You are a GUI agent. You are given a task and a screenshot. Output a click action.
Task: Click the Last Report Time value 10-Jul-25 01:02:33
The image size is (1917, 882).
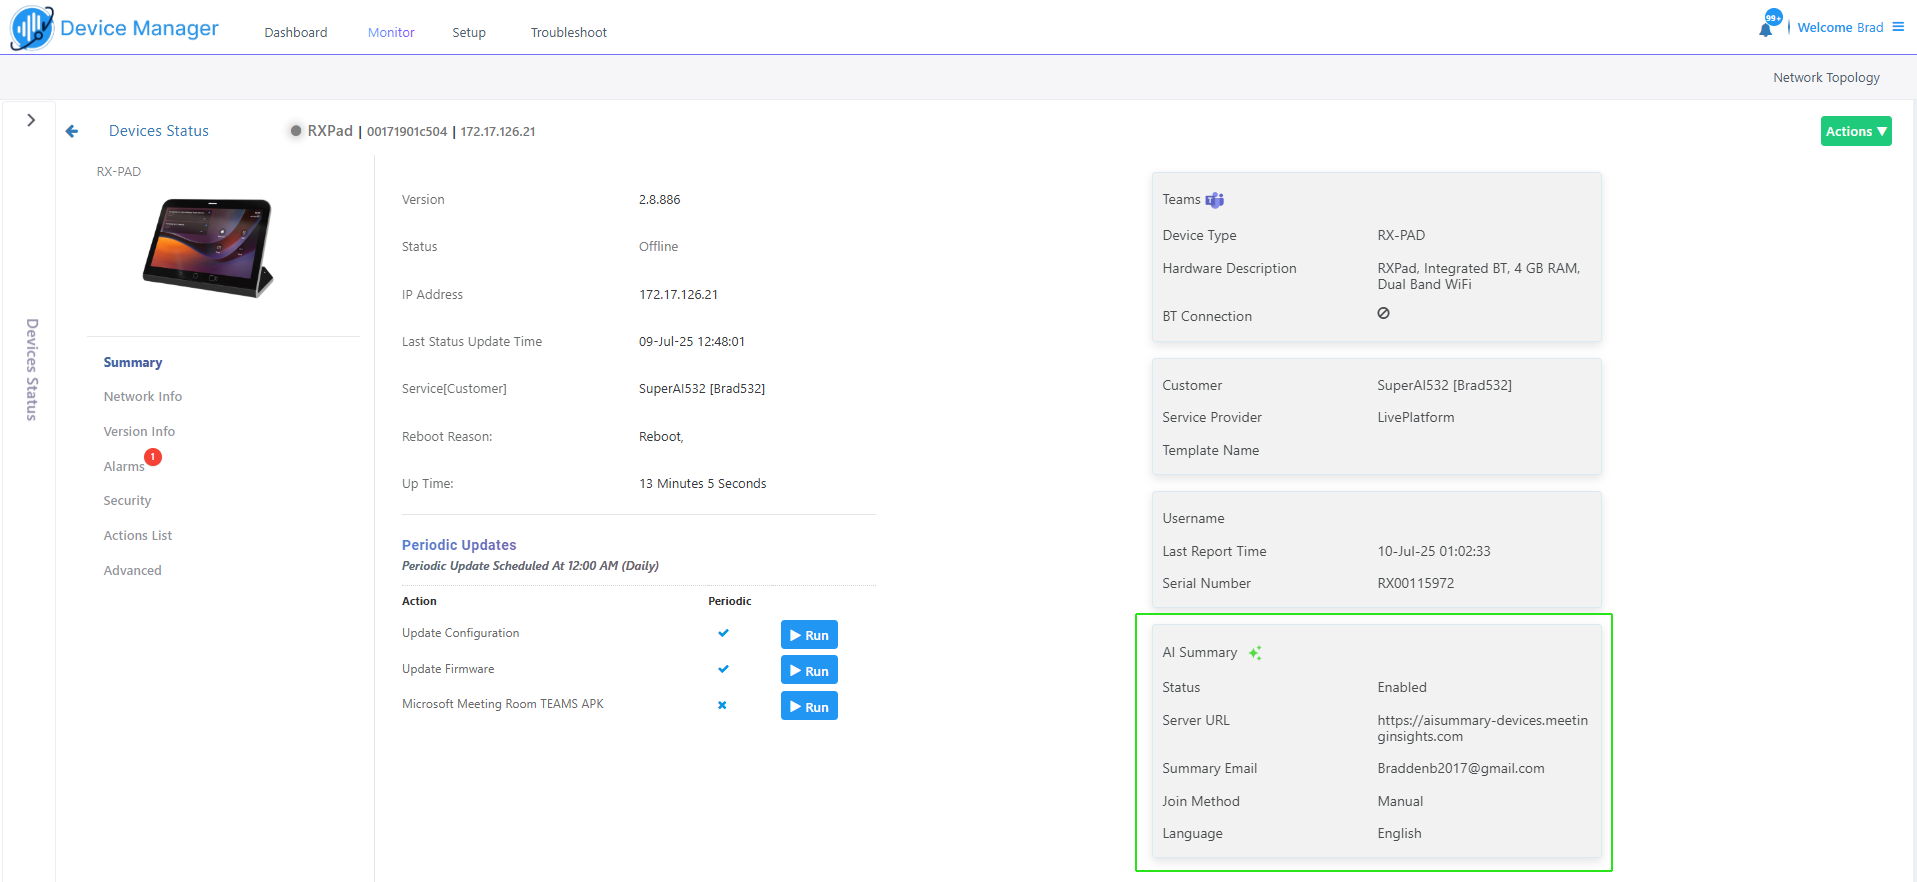click(x=1434, y=552)
